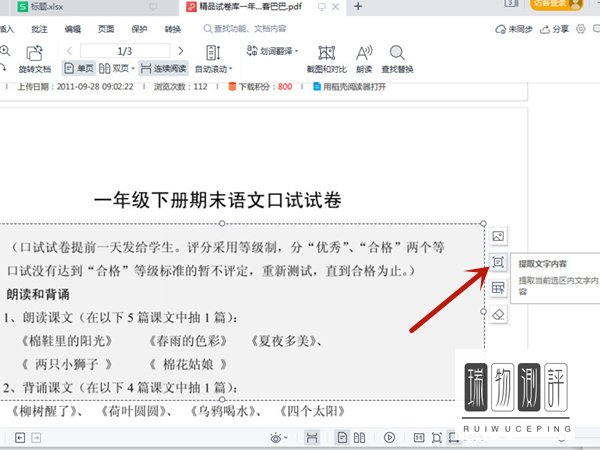Open the 页面 menu
The height and width of the screenshot is (450, 600).
tap(106, 29)
